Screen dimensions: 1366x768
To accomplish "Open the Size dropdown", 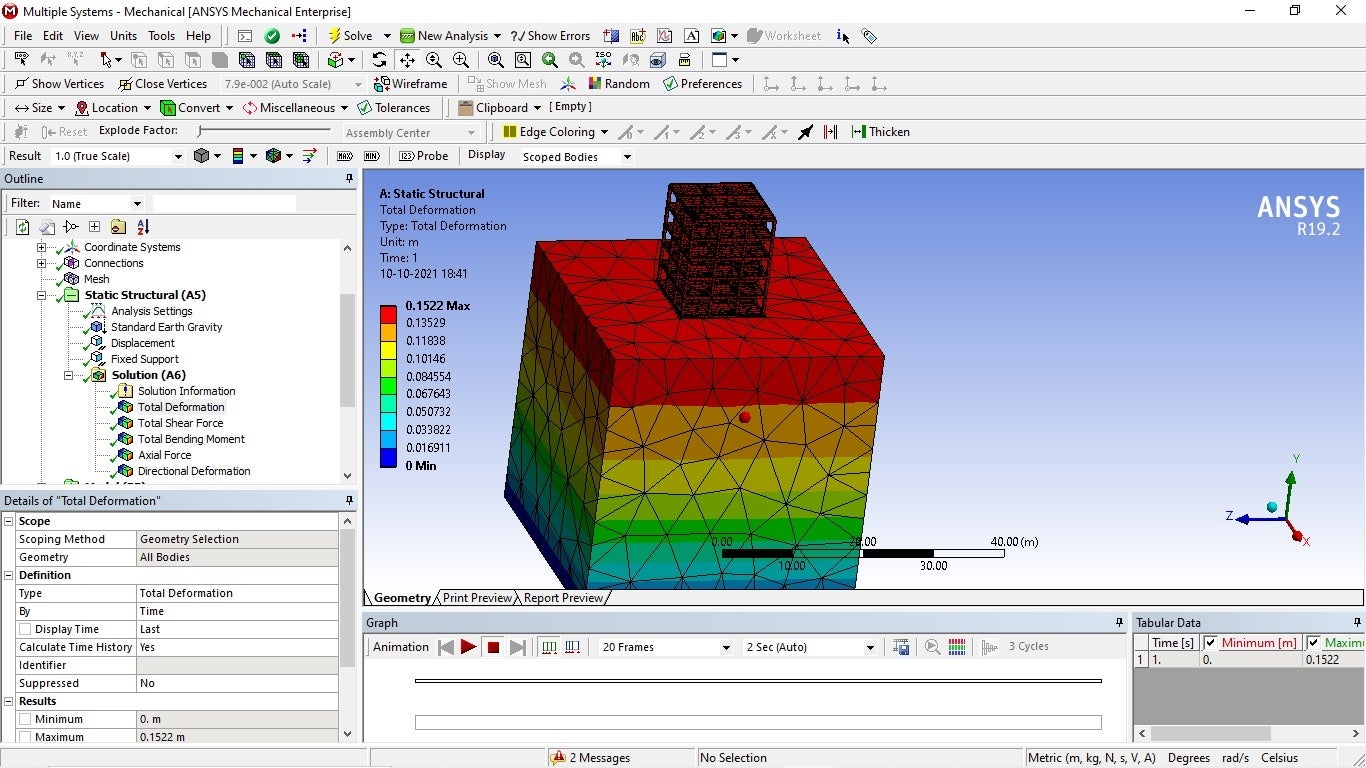I will point(40,108).
